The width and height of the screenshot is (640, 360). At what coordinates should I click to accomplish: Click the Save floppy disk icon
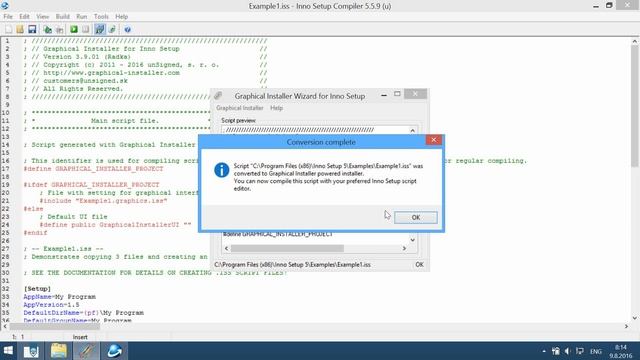[x=32, y=29]
